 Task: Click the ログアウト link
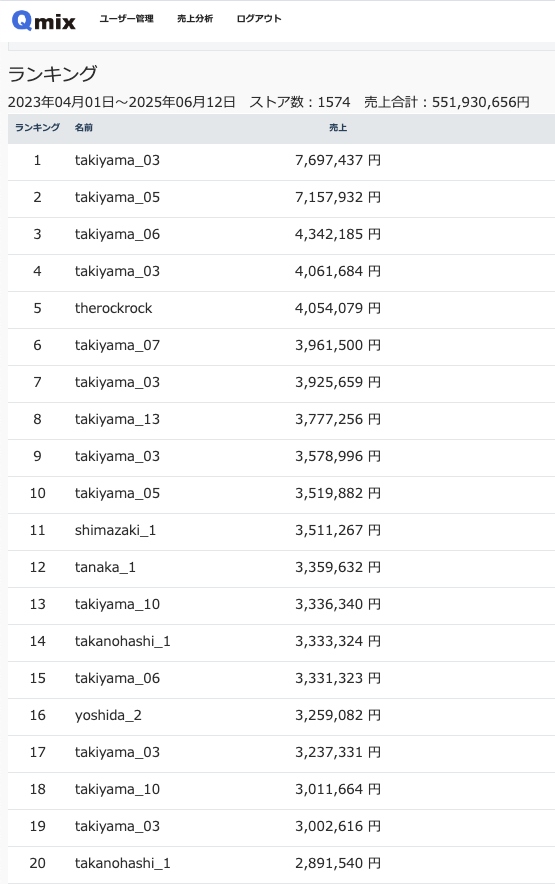[x=259, y=19]
